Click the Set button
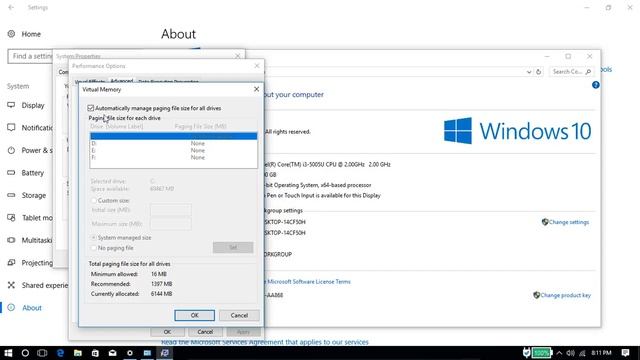 (233, 247)
